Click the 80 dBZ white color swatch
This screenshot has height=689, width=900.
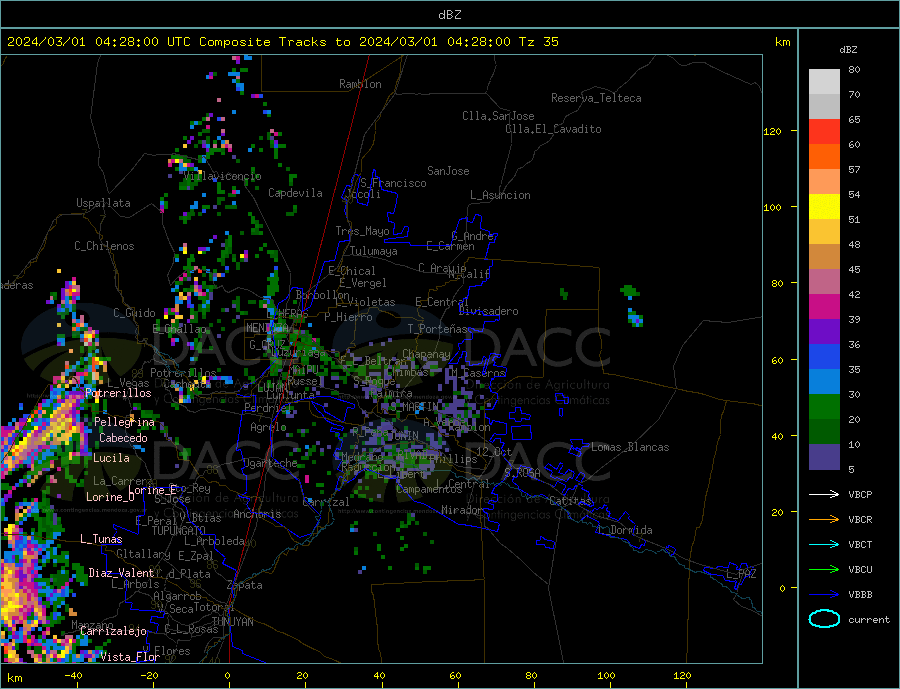pos(824,82)
